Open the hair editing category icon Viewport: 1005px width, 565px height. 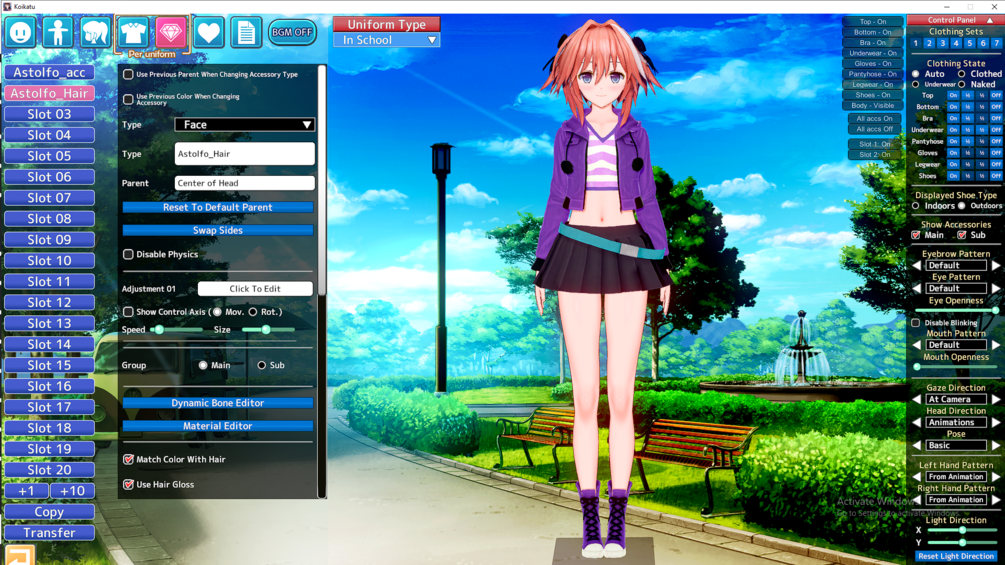pyautogui.click(x=96, y=32)
